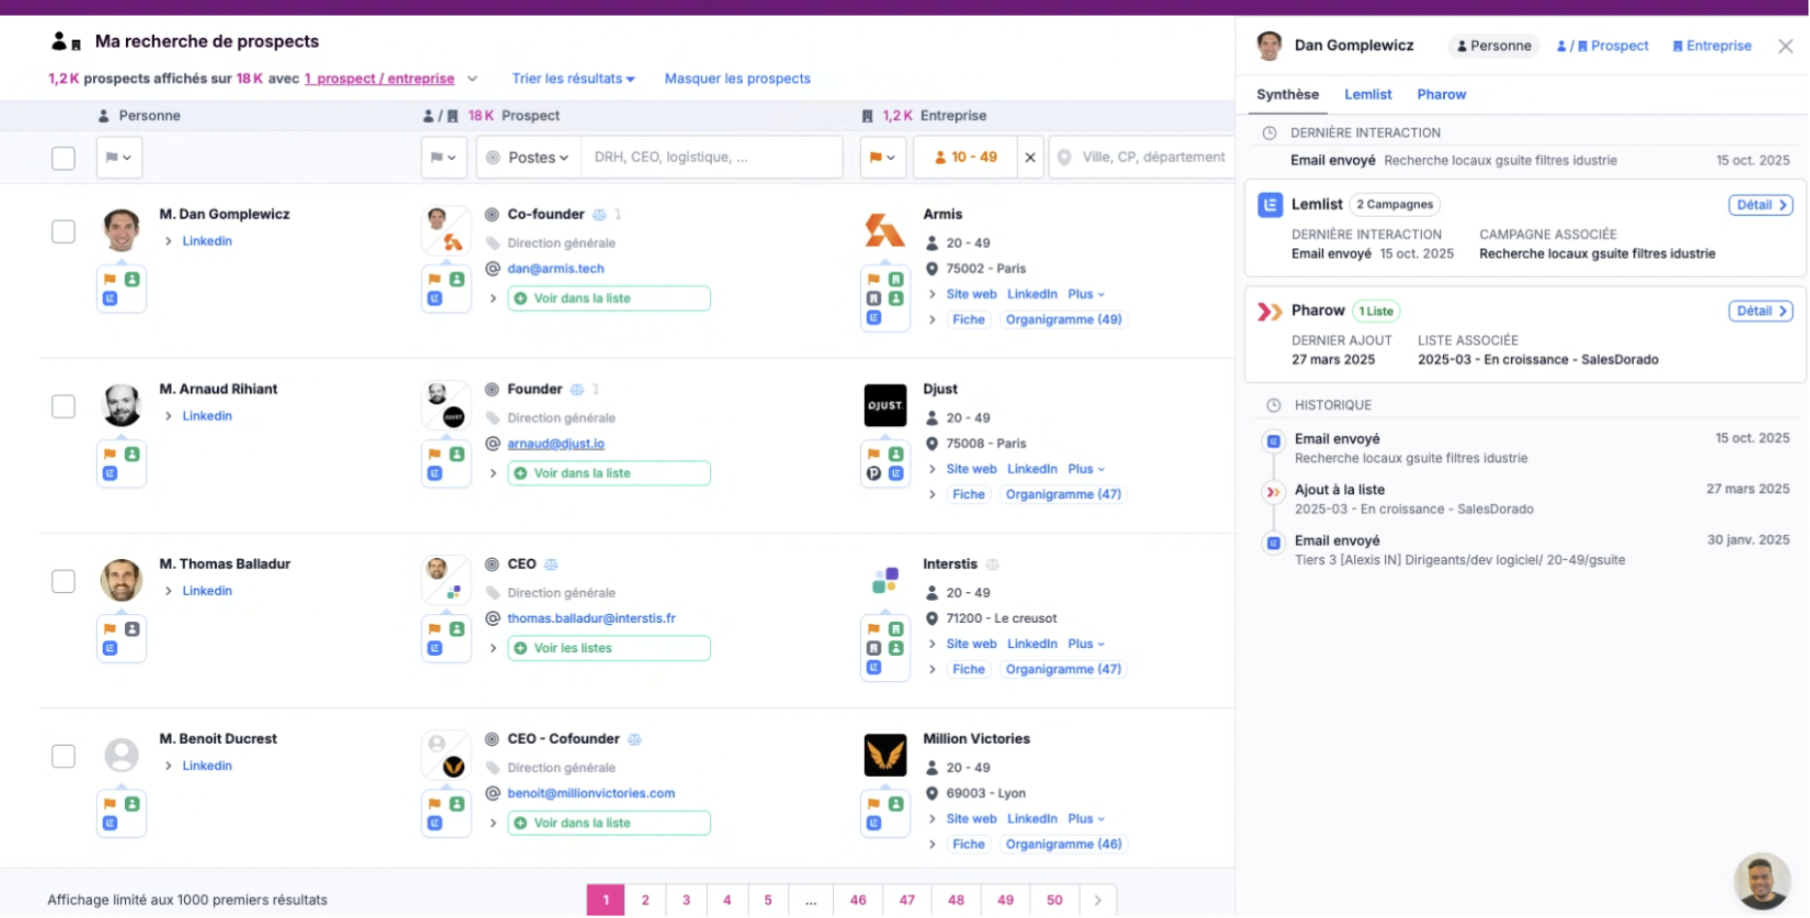Select Dan Gomplewicz row checkbox

click(63, 231)
